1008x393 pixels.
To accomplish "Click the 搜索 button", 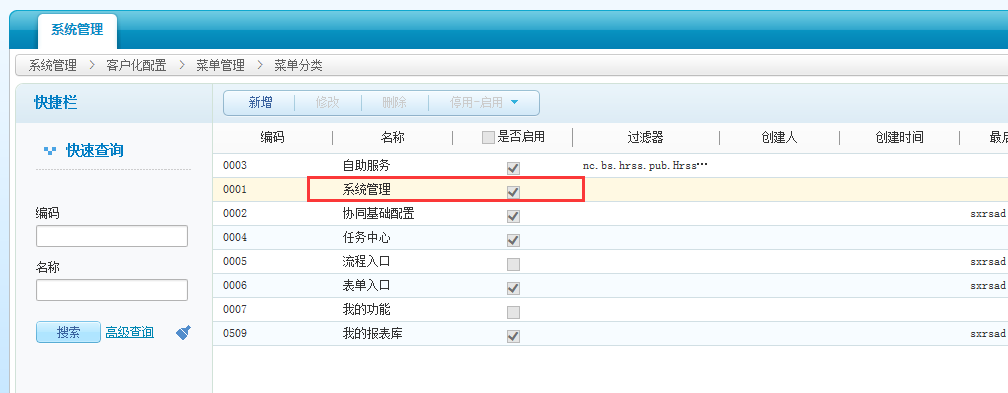I will 68,332.
